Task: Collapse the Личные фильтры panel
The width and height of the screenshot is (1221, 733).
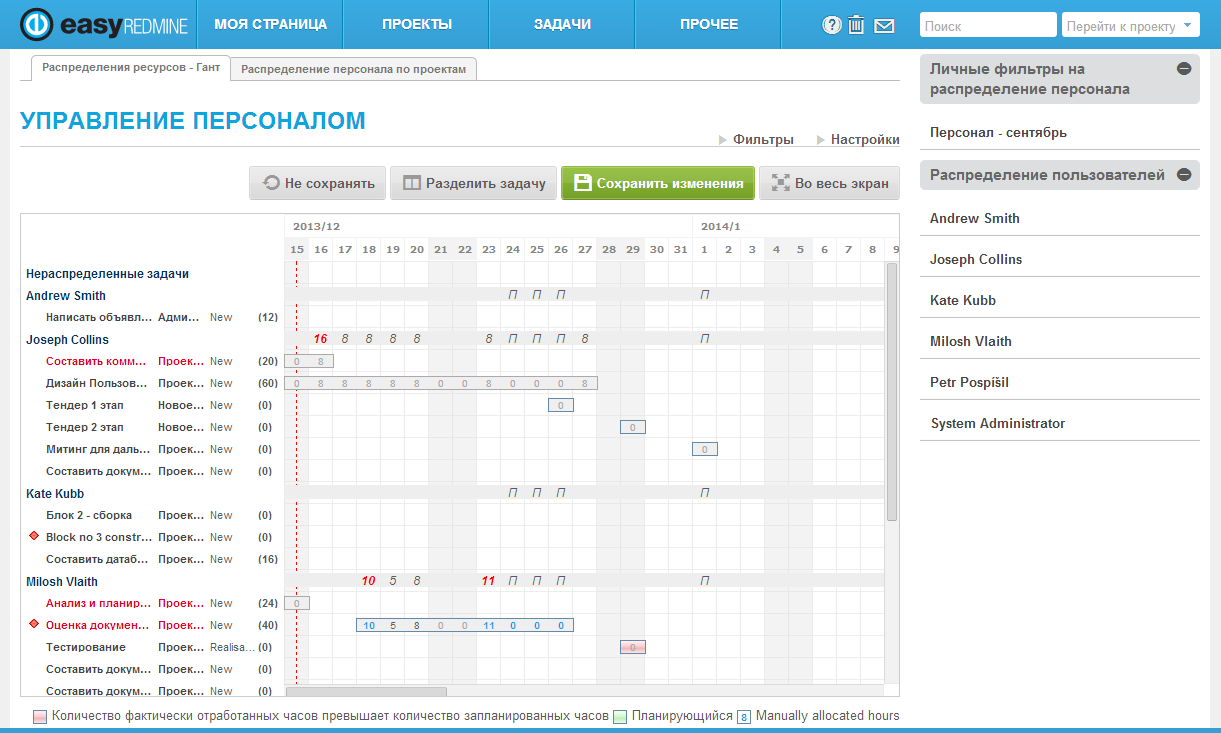Action: pos(1182,68)
